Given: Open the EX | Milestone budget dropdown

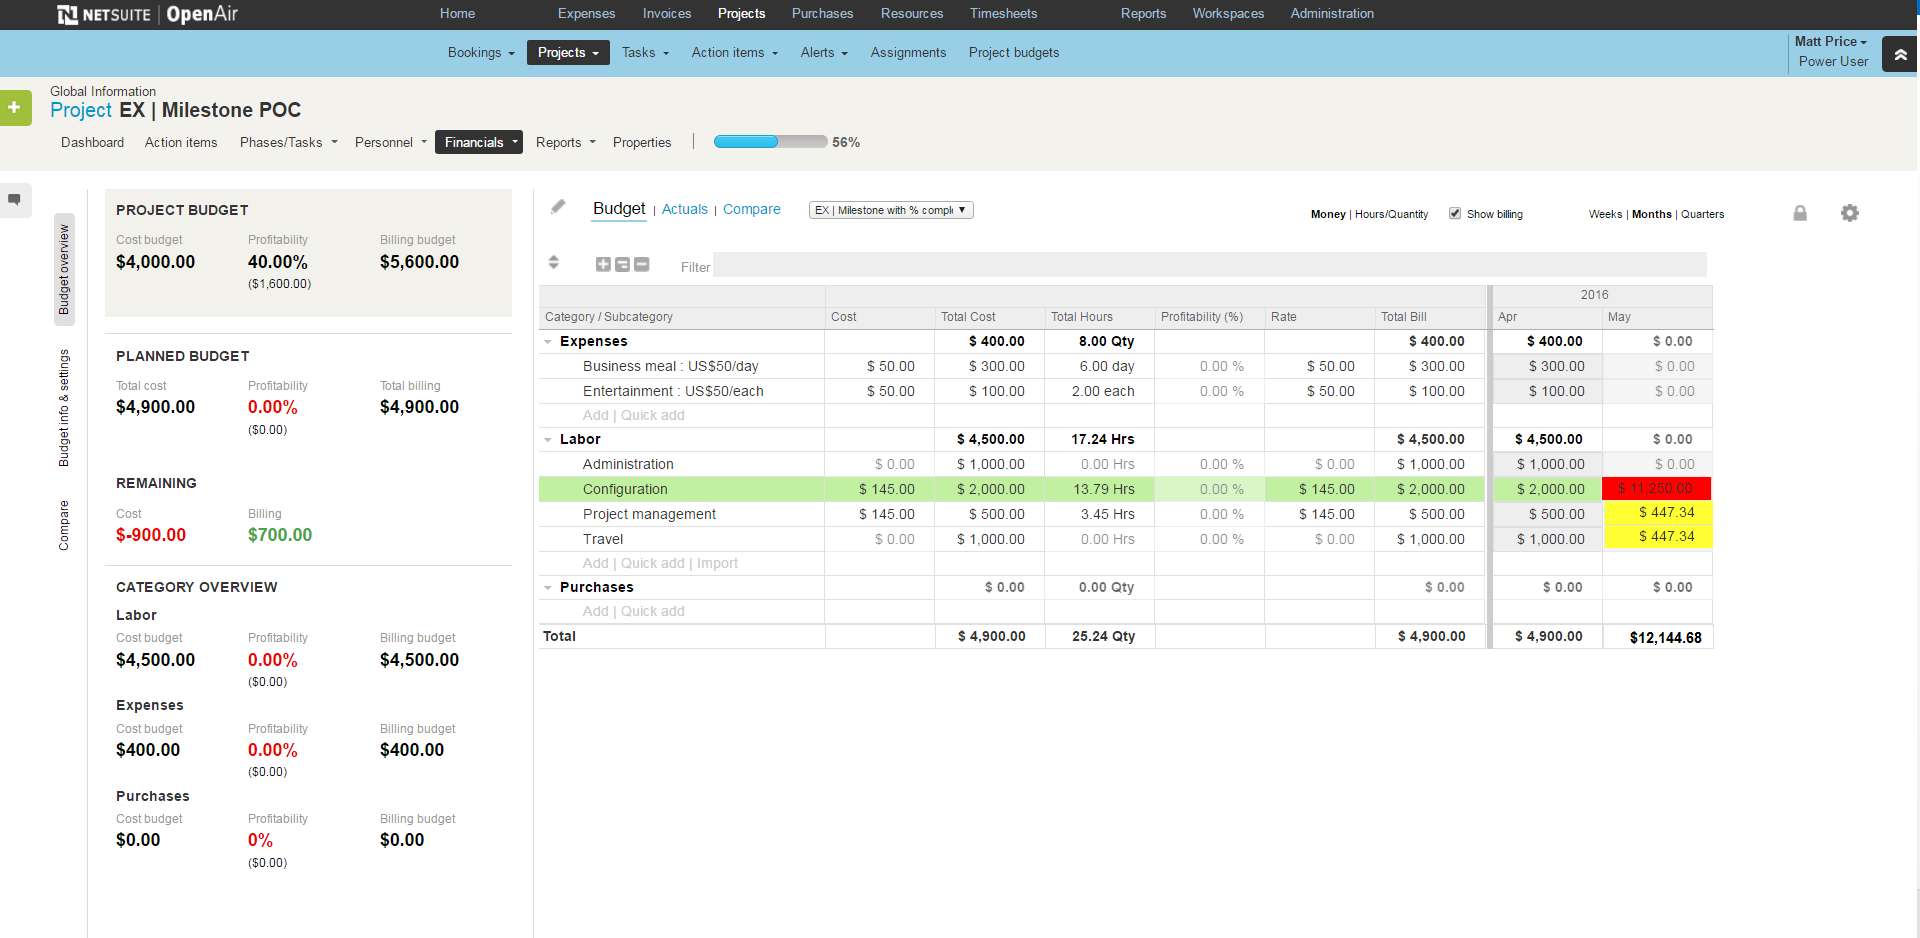Looking at the screenshot, I should (890, 210).
